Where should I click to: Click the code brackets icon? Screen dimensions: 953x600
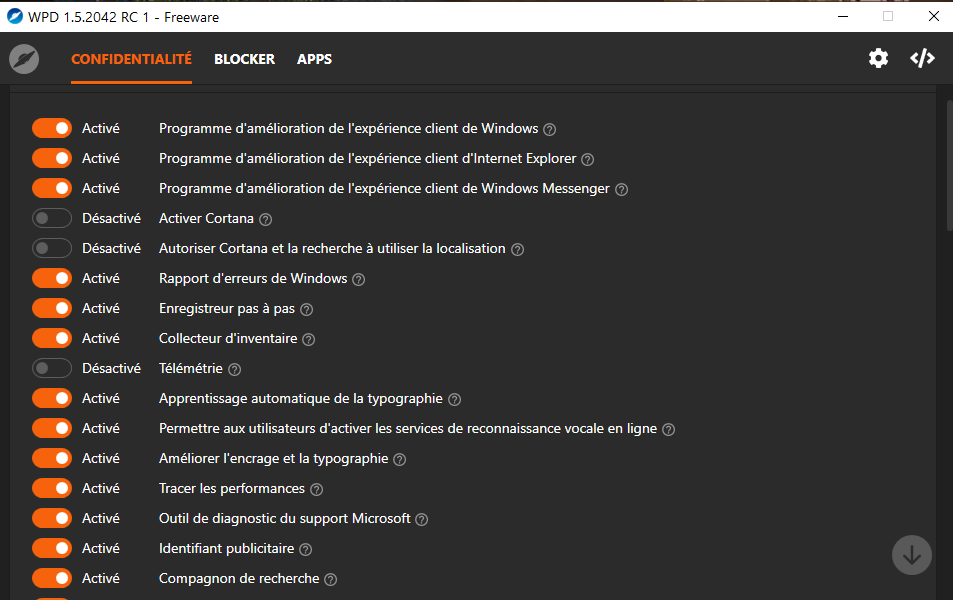(x=922, y=59)
